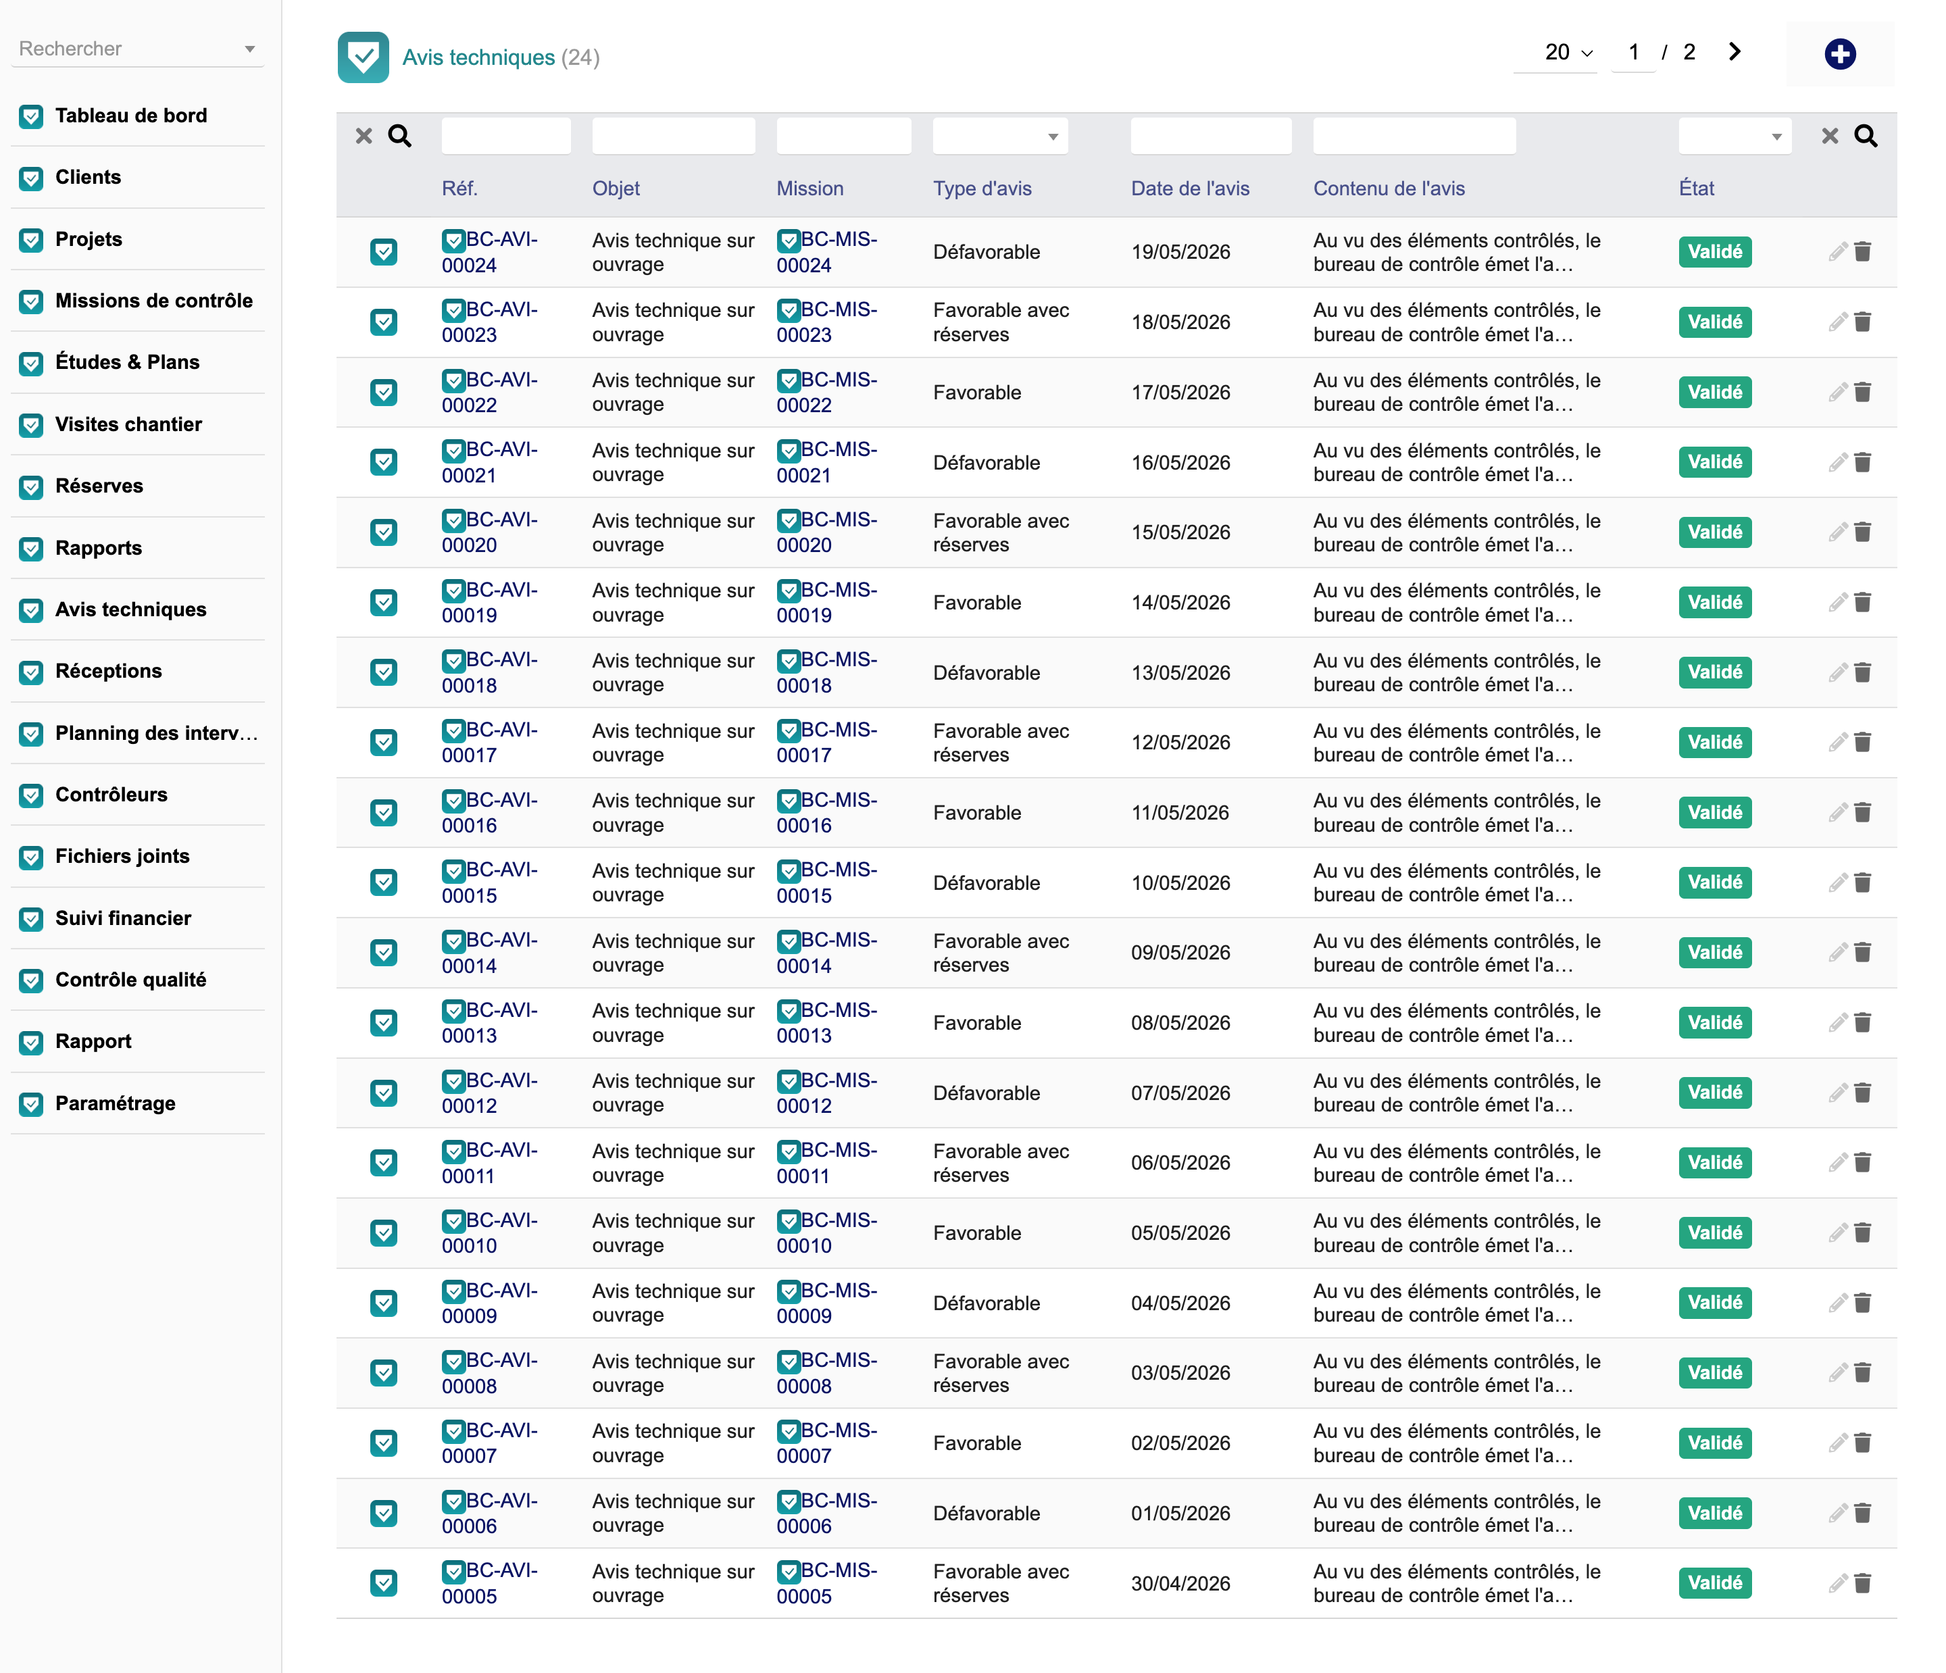Click the Mission filter input field
Screen dimensions: 1946x1673
point(844,136)
